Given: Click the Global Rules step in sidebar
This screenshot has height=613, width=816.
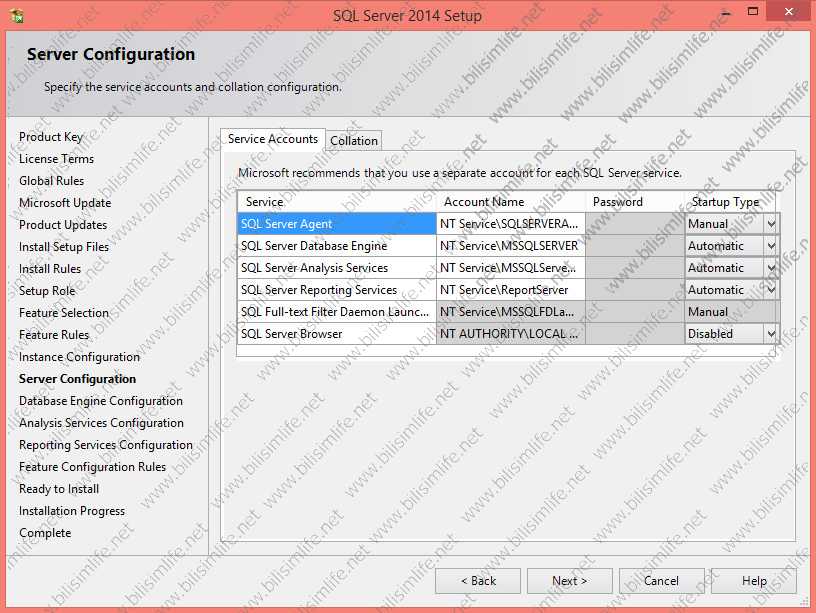Looking at the screenshot, I should pos(52,181).
